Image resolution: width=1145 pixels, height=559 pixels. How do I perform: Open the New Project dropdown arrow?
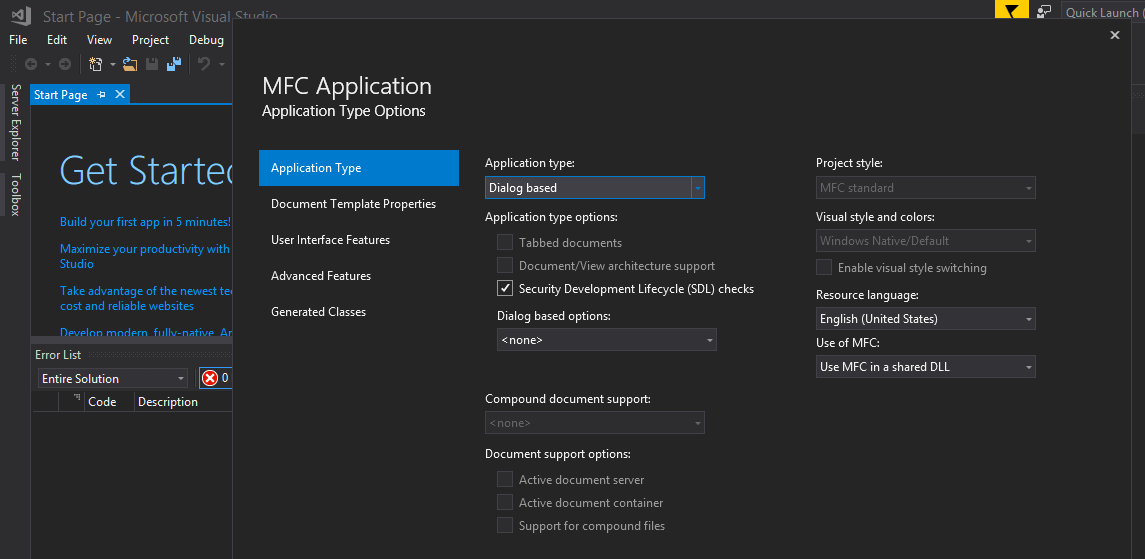click(113, 65)
